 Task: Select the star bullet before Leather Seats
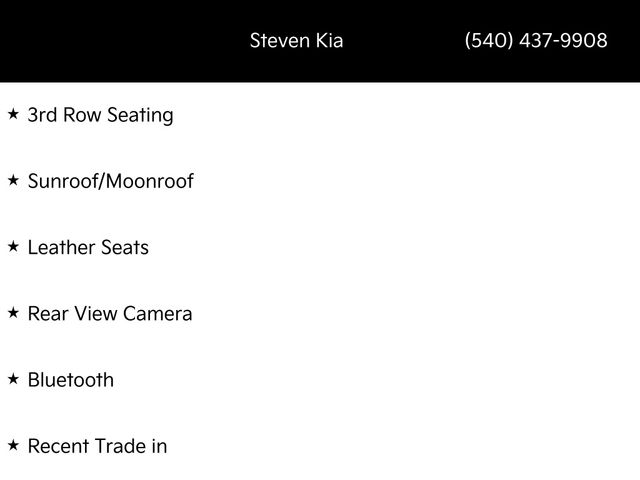coord(13,247)
